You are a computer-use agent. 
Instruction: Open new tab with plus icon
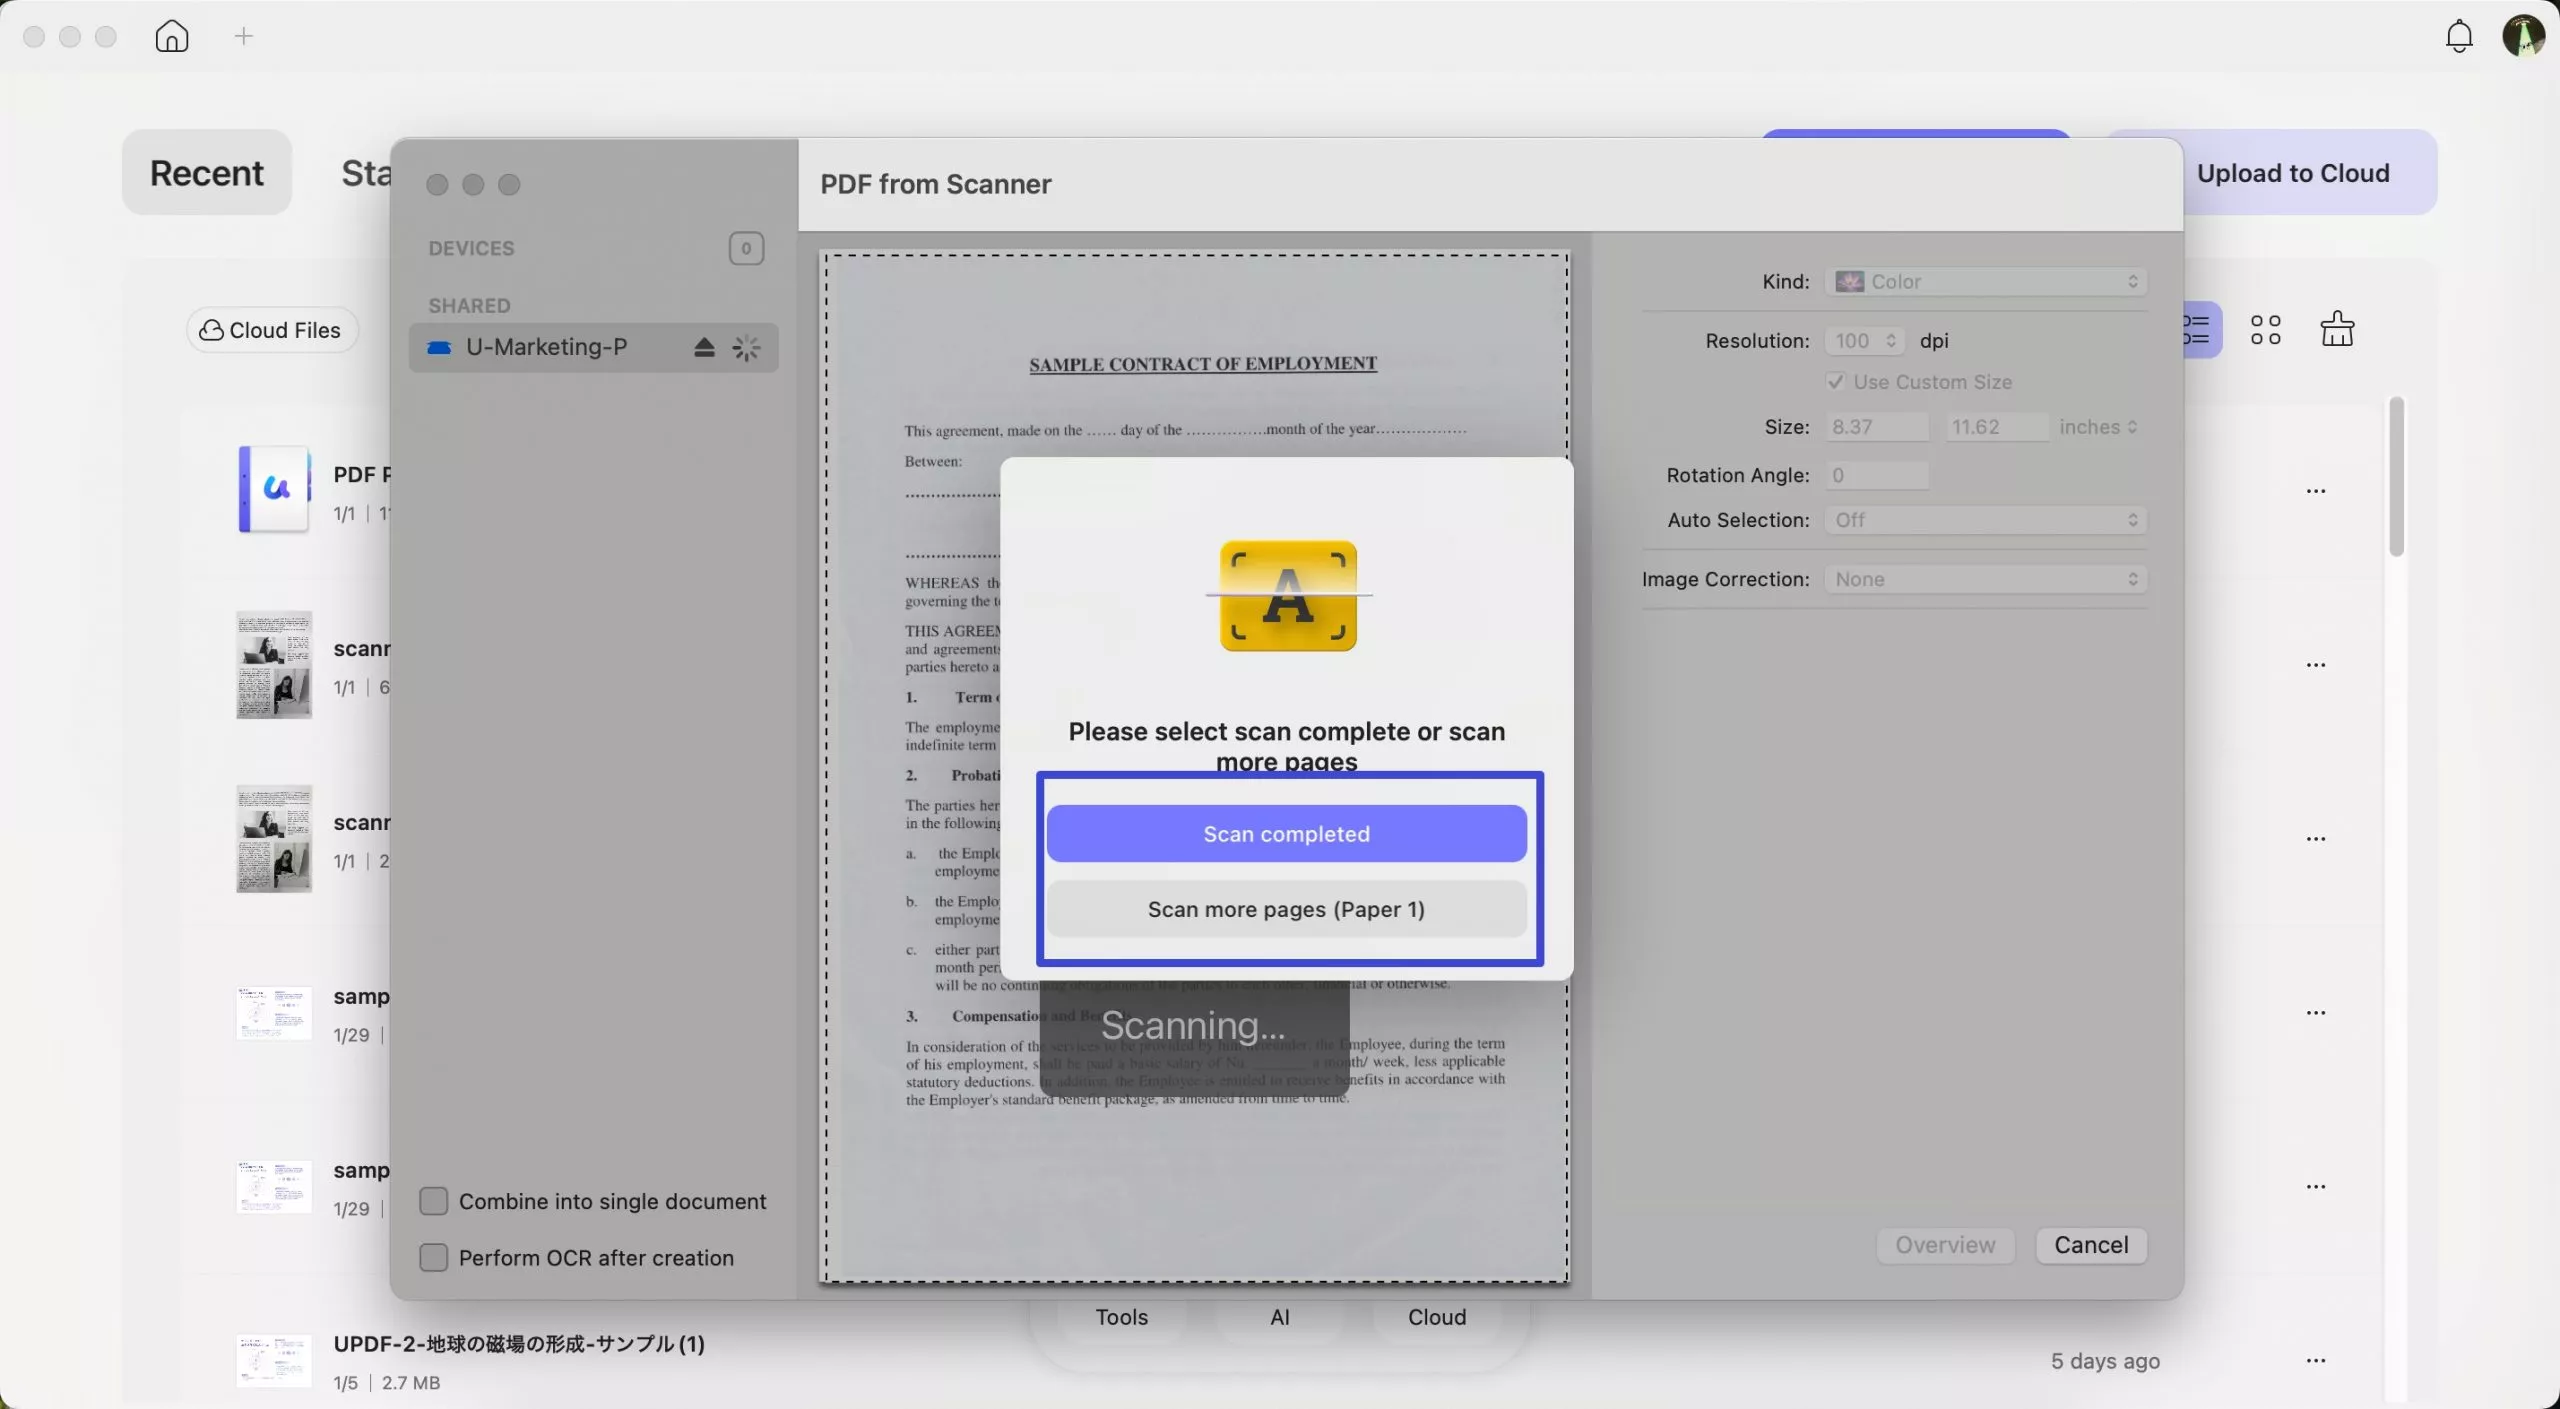pyautogui.click(x=244, y=37)
